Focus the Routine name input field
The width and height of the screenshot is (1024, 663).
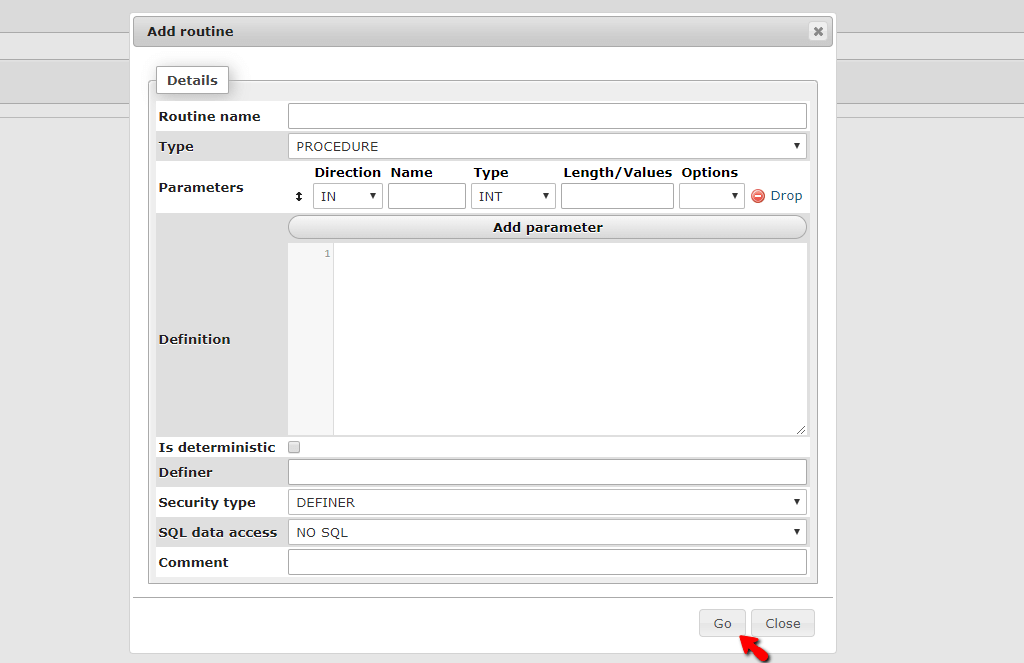pos(547,116)
